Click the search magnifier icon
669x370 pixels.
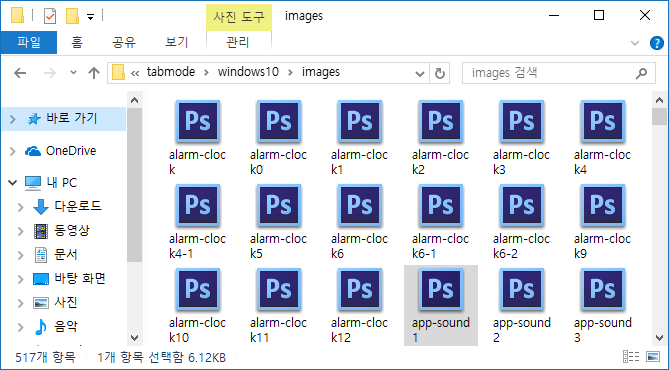(x=641, y=73)
